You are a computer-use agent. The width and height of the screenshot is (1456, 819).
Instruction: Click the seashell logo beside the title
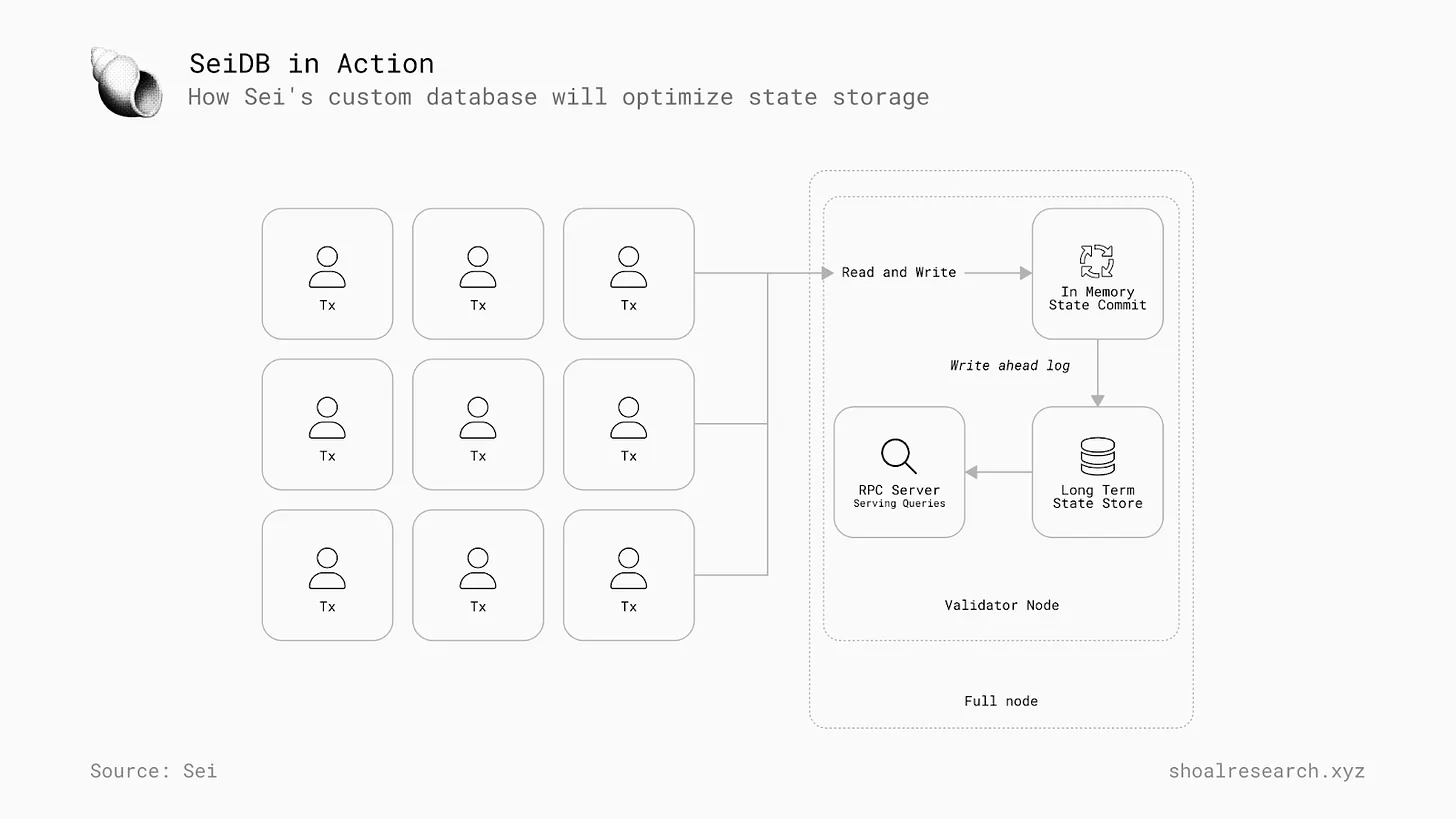(126, 81)
